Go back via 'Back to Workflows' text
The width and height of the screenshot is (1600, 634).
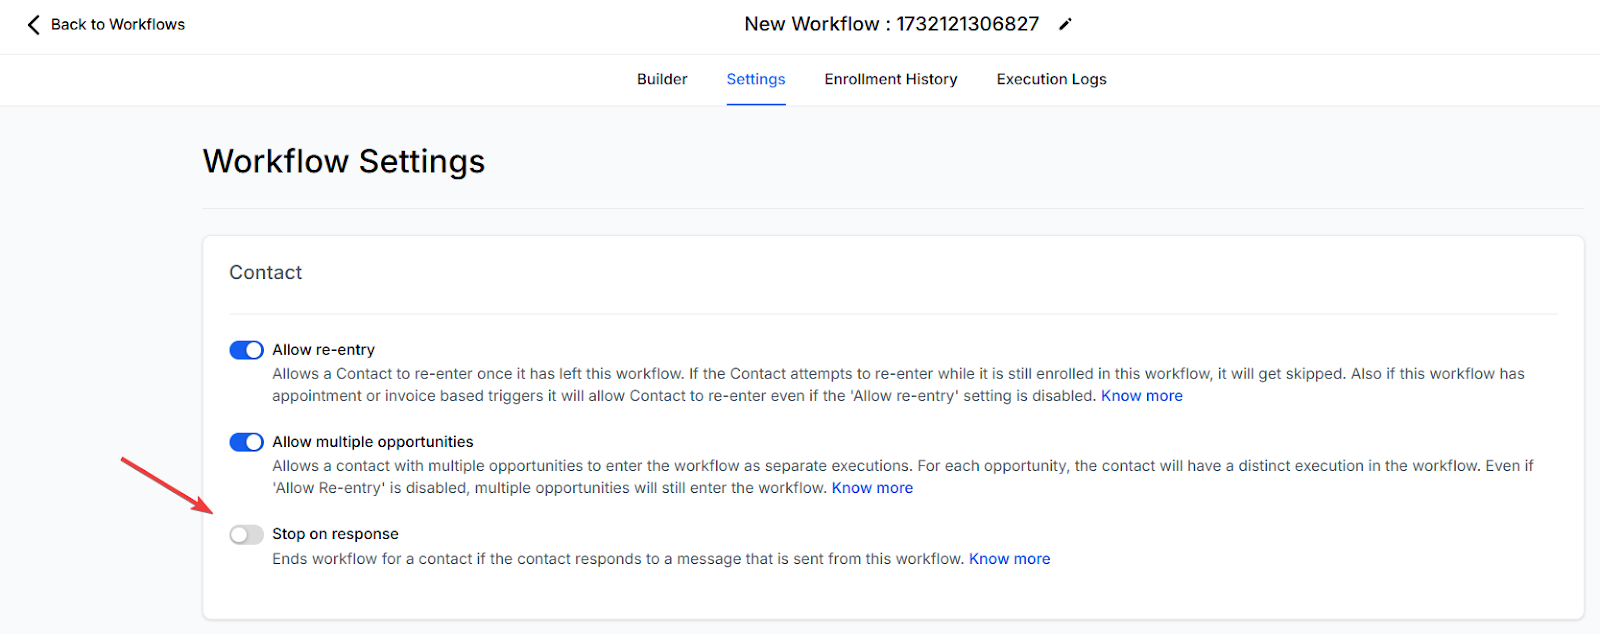[x=117, y=25]
